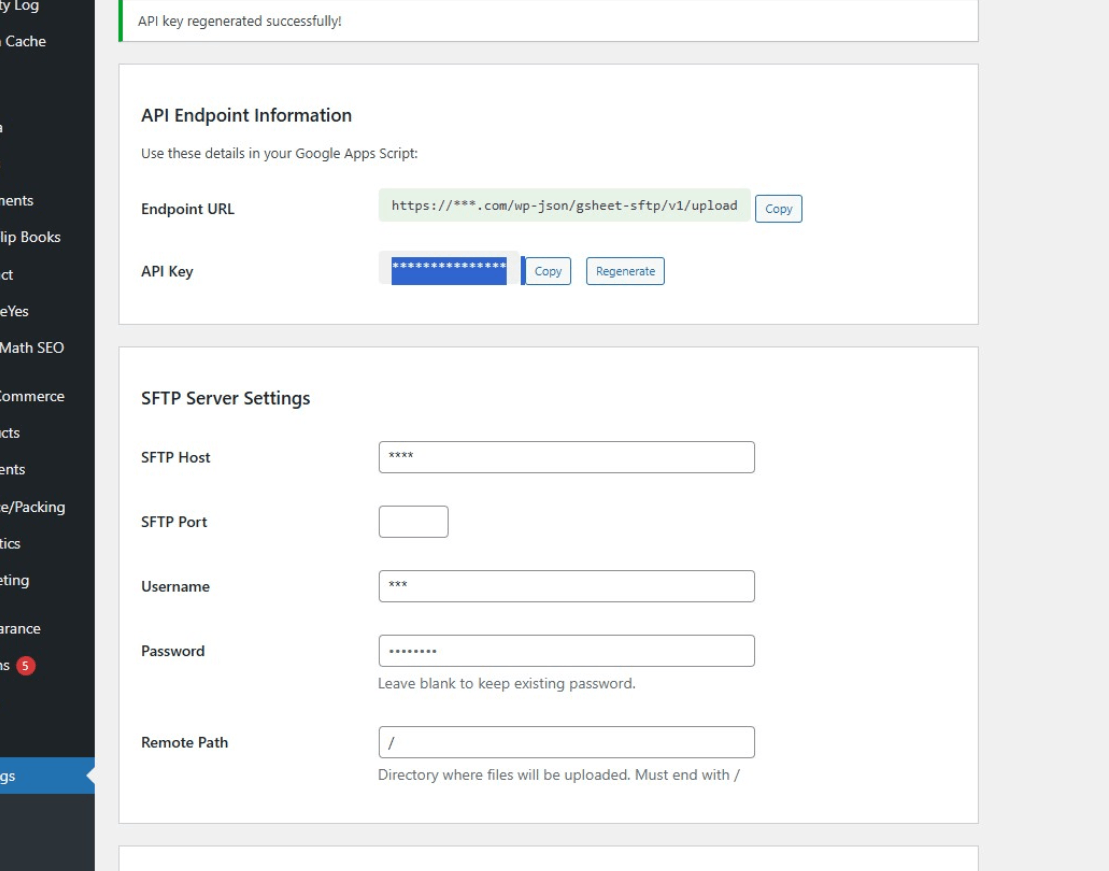Open the WooCommerce sidebar menu

click(x=32, y=396)
